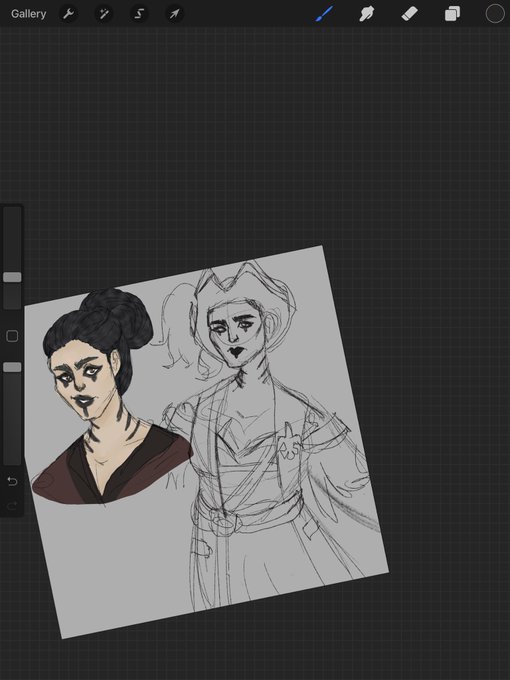Return to the Gallery

[x=29, y=14]
